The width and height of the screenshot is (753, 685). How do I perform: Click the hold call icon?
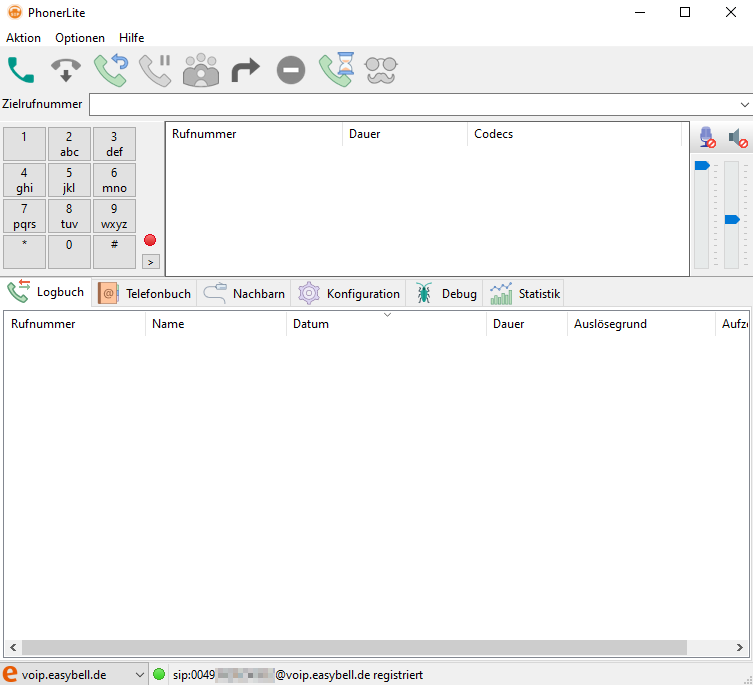[155, 69]
